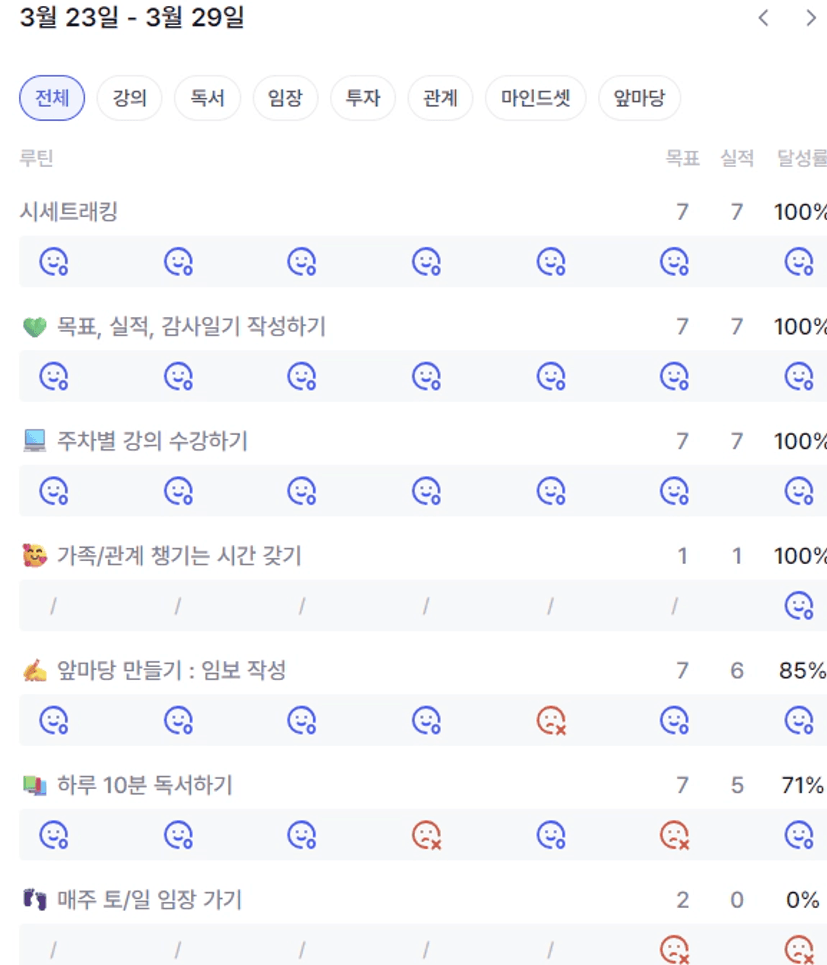The image size is (827, 965).
Task: Filter routines by 투자
Action: 363,98
